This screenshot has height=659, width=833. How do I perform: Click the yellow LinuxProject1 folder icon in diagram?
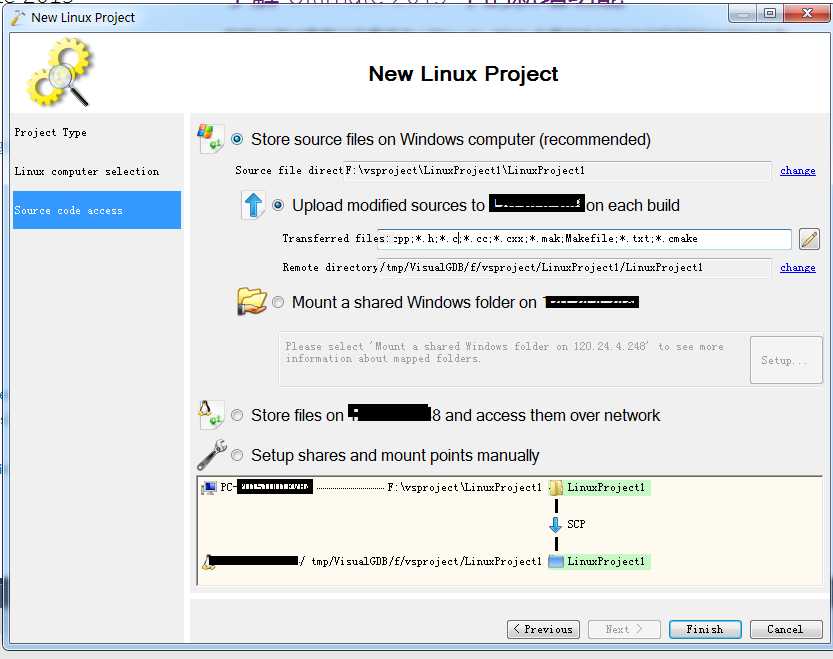pos(556,487)
